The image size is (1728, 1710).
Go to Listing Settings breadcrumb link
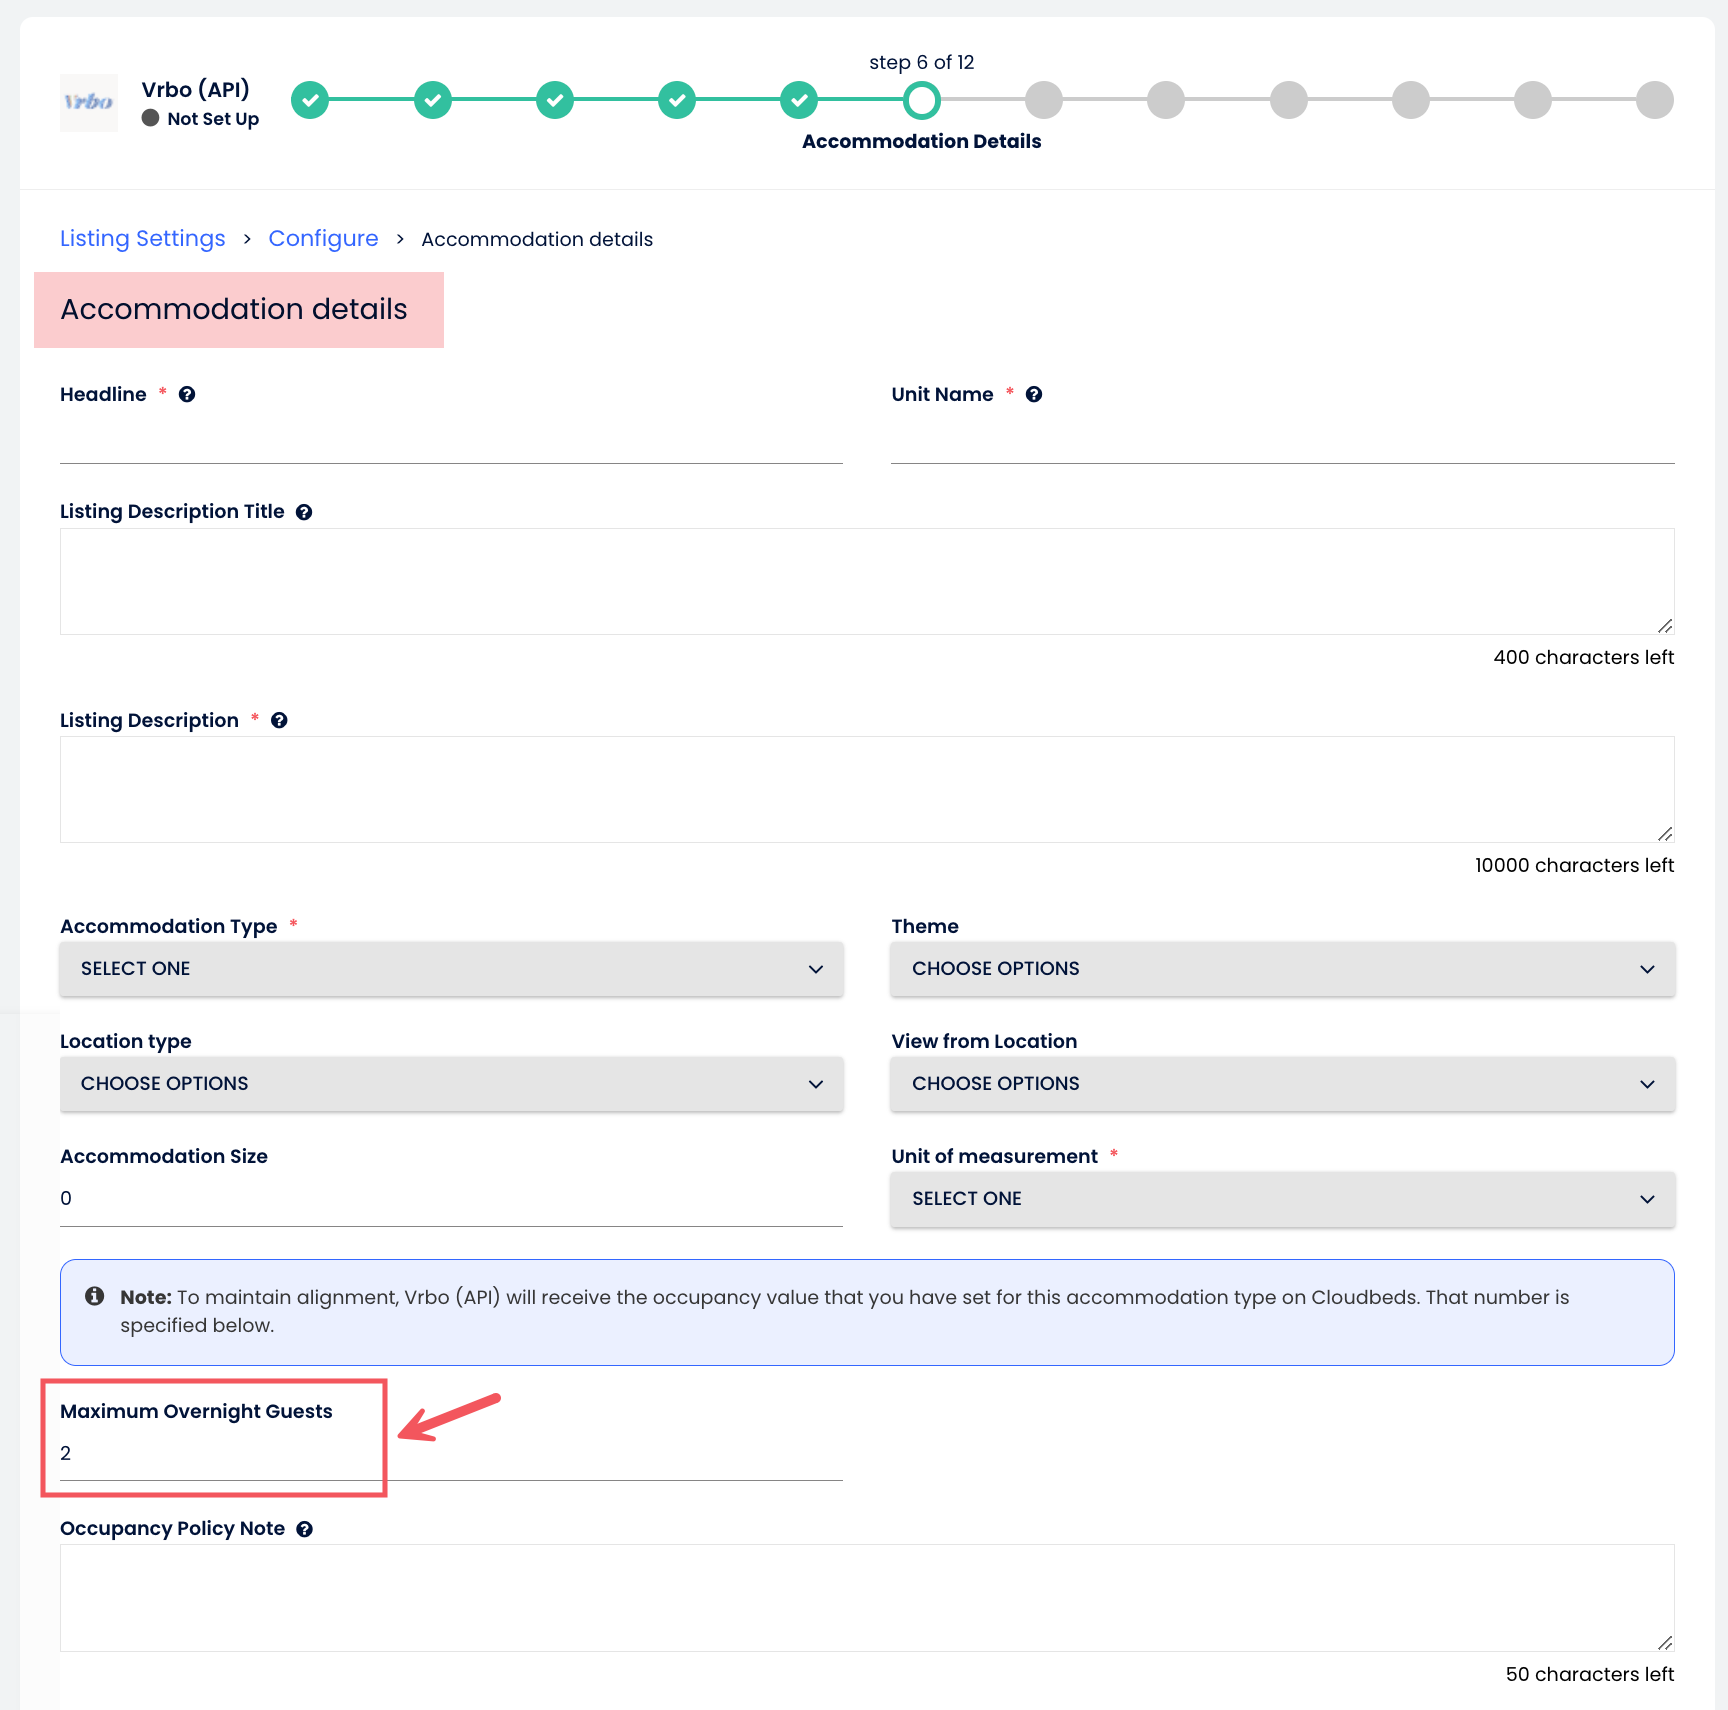[143, 239]
